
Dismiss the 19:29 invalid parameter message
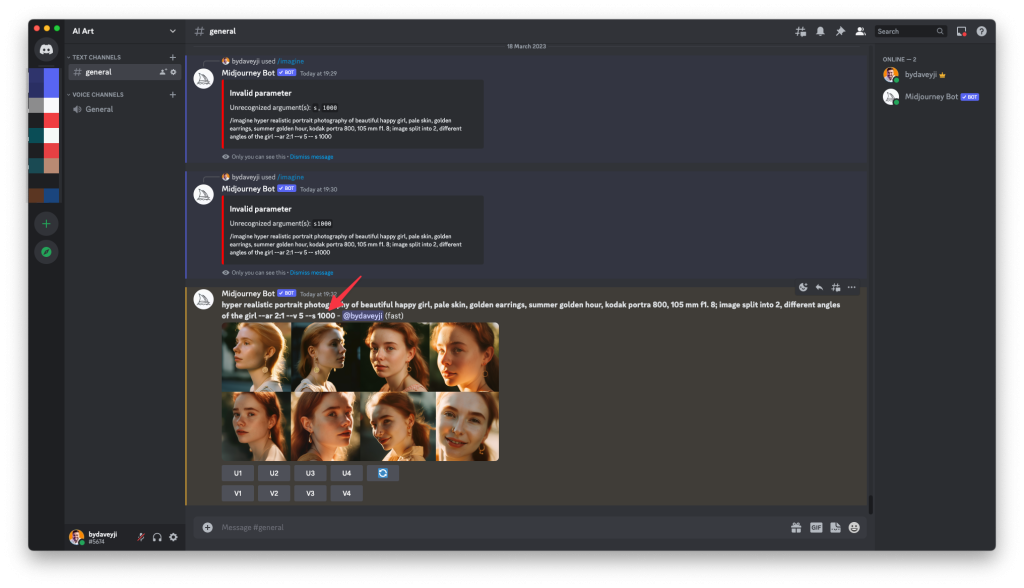click(312, 157)
